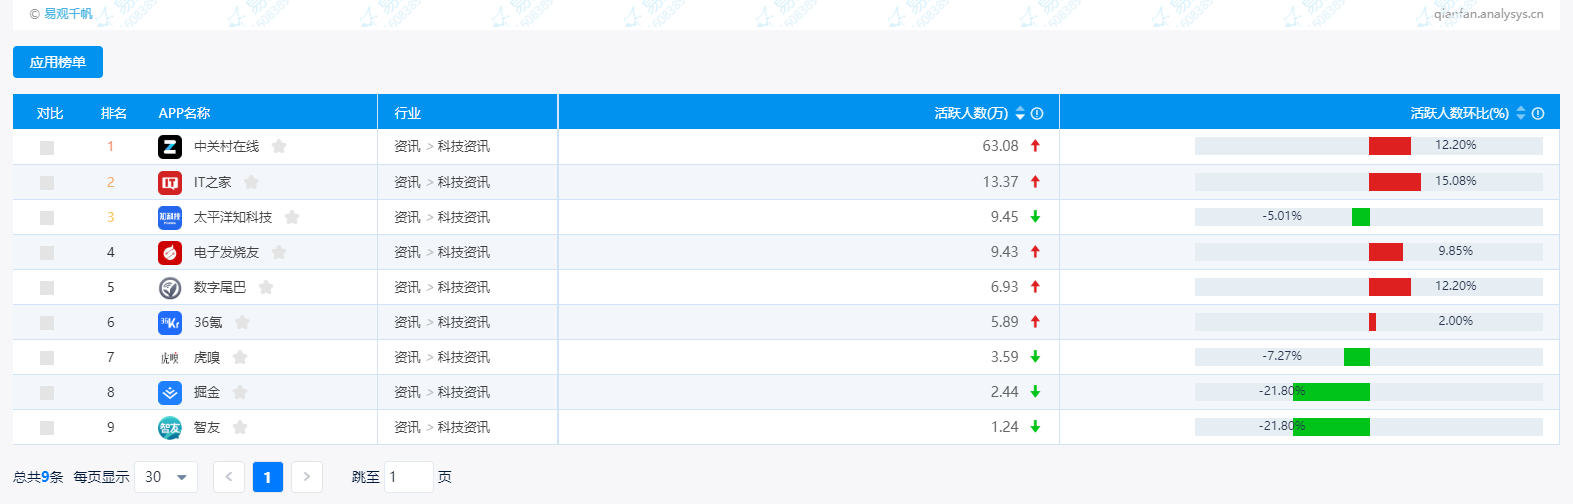
Task: Click the 智友 app icon
Action: (x=170, y=427)
